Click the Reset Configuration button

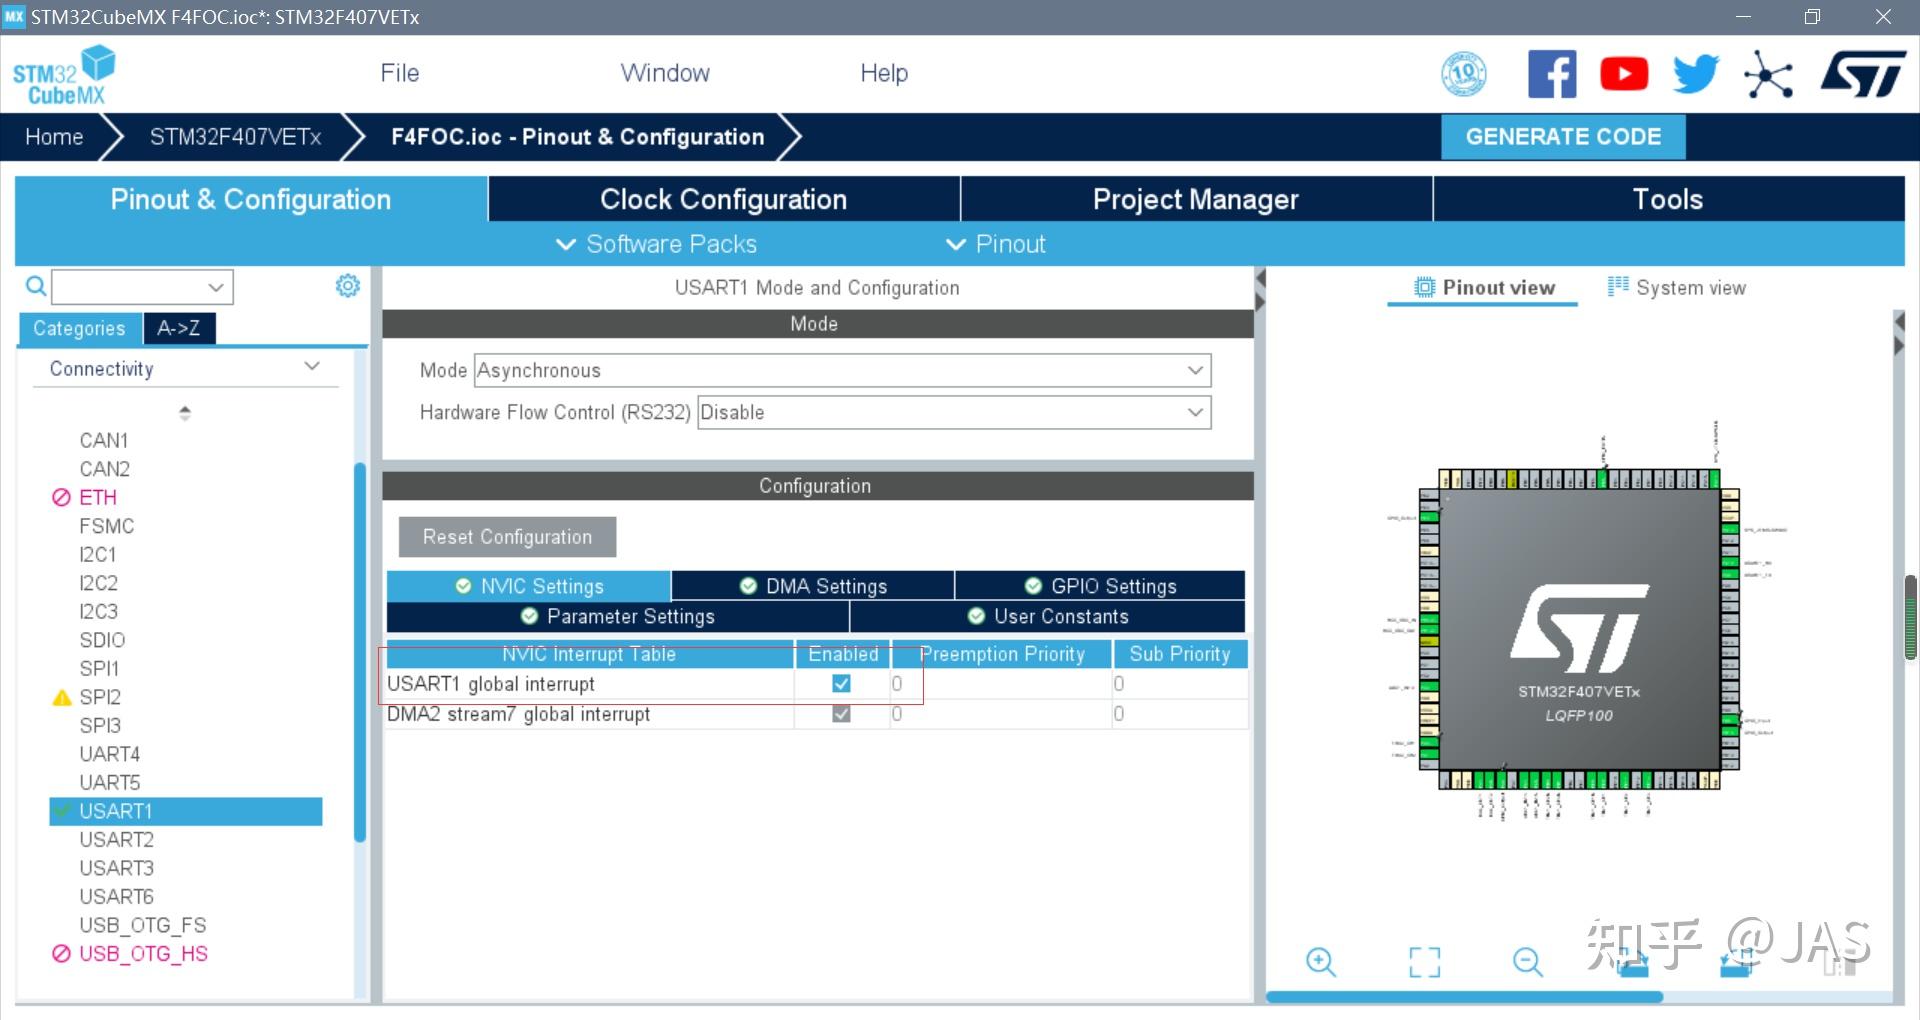507,537
